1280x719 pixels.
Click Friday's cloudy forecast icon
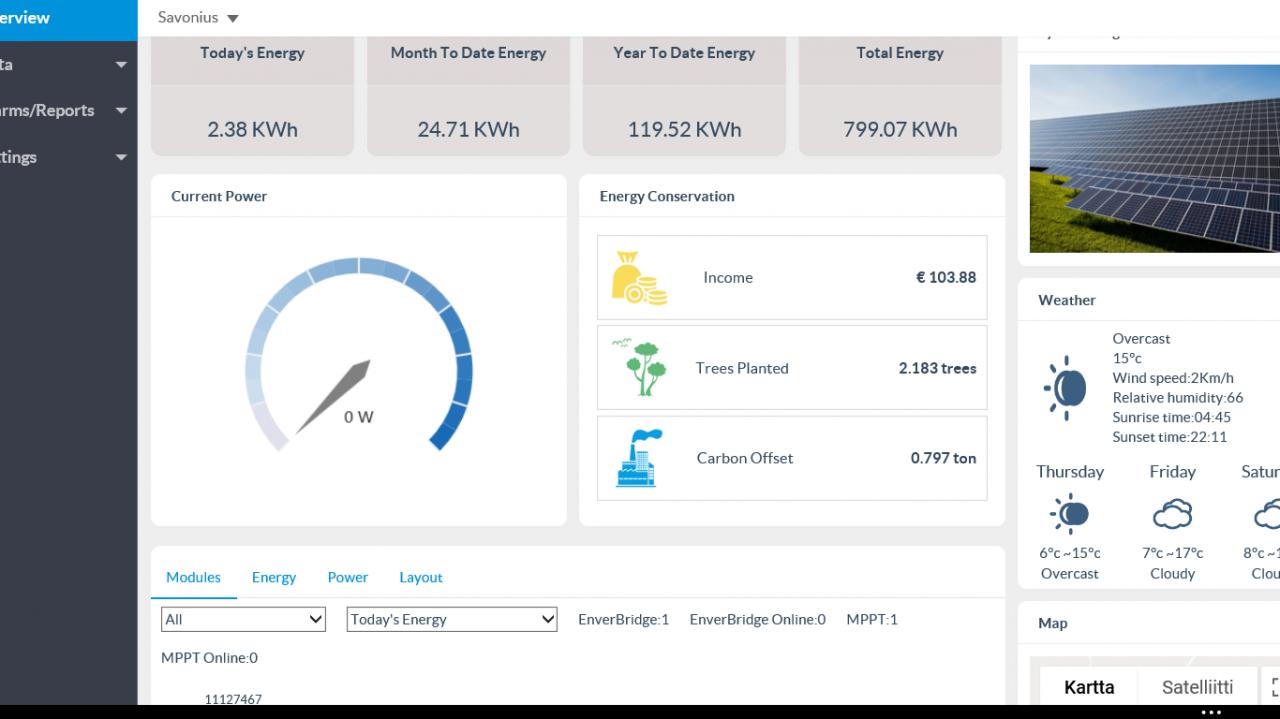click(1172, 514)
